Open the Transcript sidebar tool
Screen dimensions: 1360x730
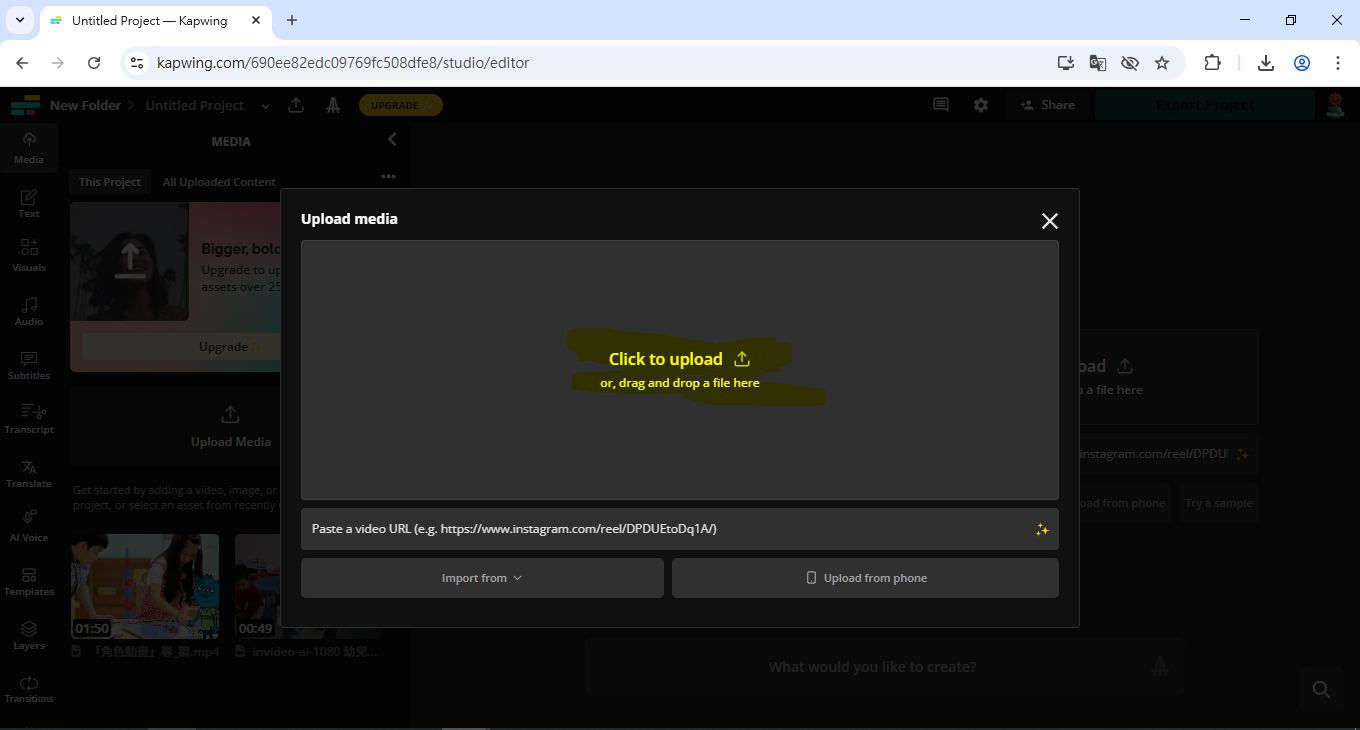(29, 419)
